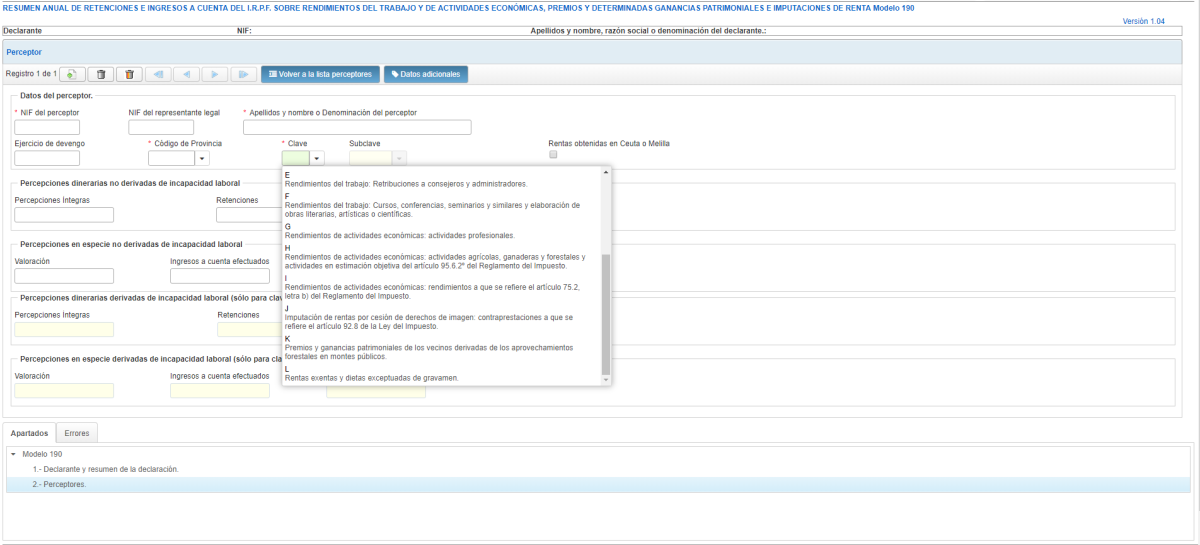
Task: Select clave H actividades agrícolas, ganaderas
Action: [x=442, y=257]
